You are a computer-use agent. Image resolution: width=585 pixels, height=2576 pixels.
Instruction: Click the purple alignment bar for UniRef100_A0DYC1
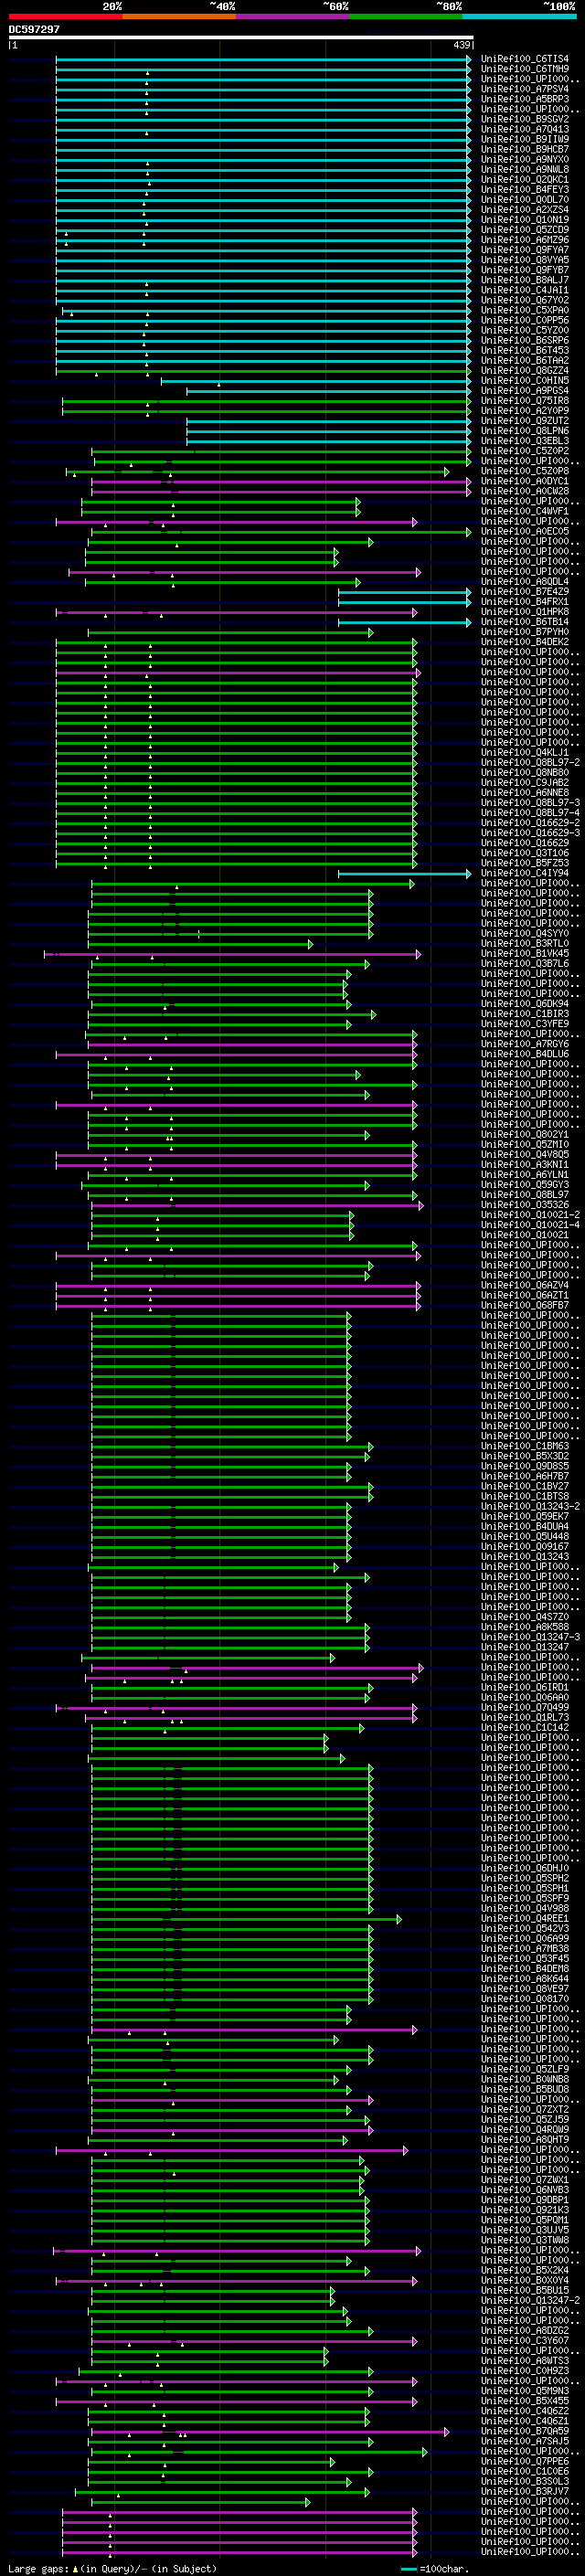point(281,481)
